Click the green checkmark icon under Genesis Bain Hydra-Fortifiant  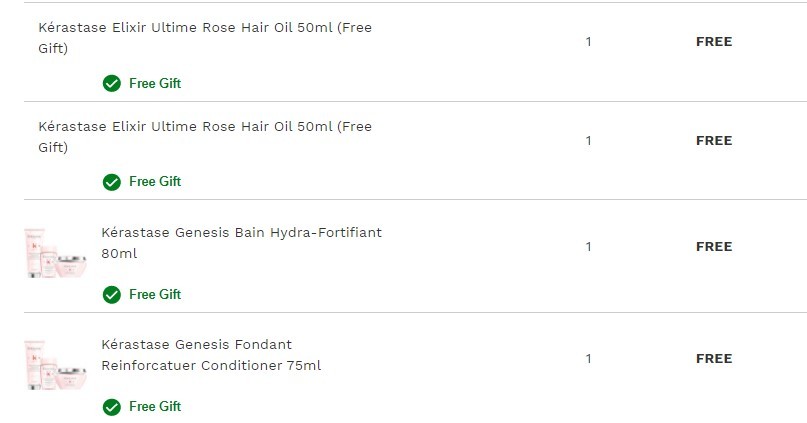[112, 295]
